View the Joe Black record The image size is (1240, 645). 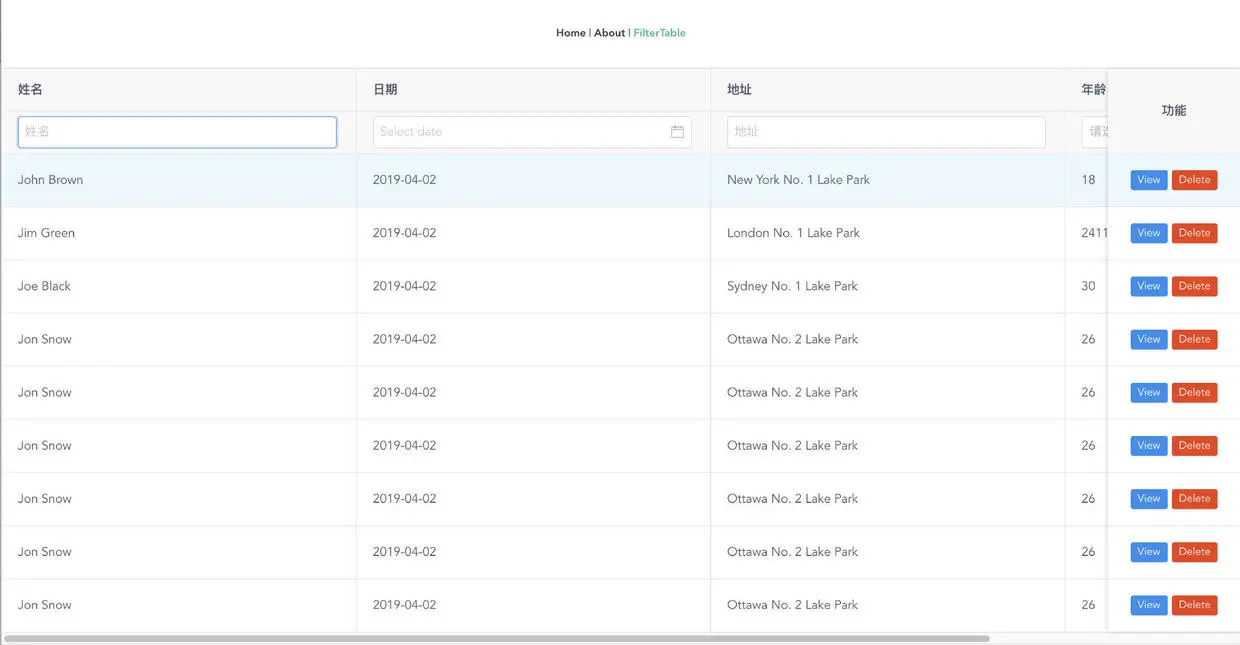tap(1149, 286)
